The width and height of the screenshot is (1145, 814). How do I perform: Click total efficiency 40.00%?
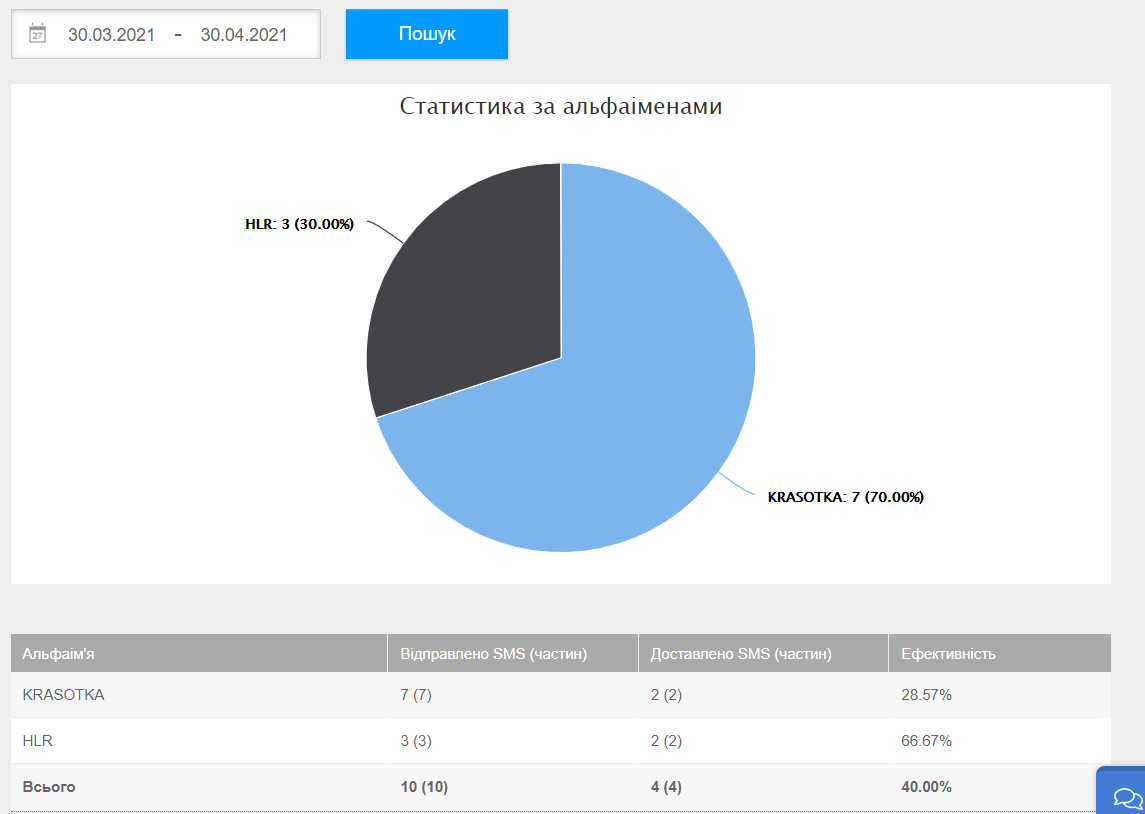pos(927,787)
